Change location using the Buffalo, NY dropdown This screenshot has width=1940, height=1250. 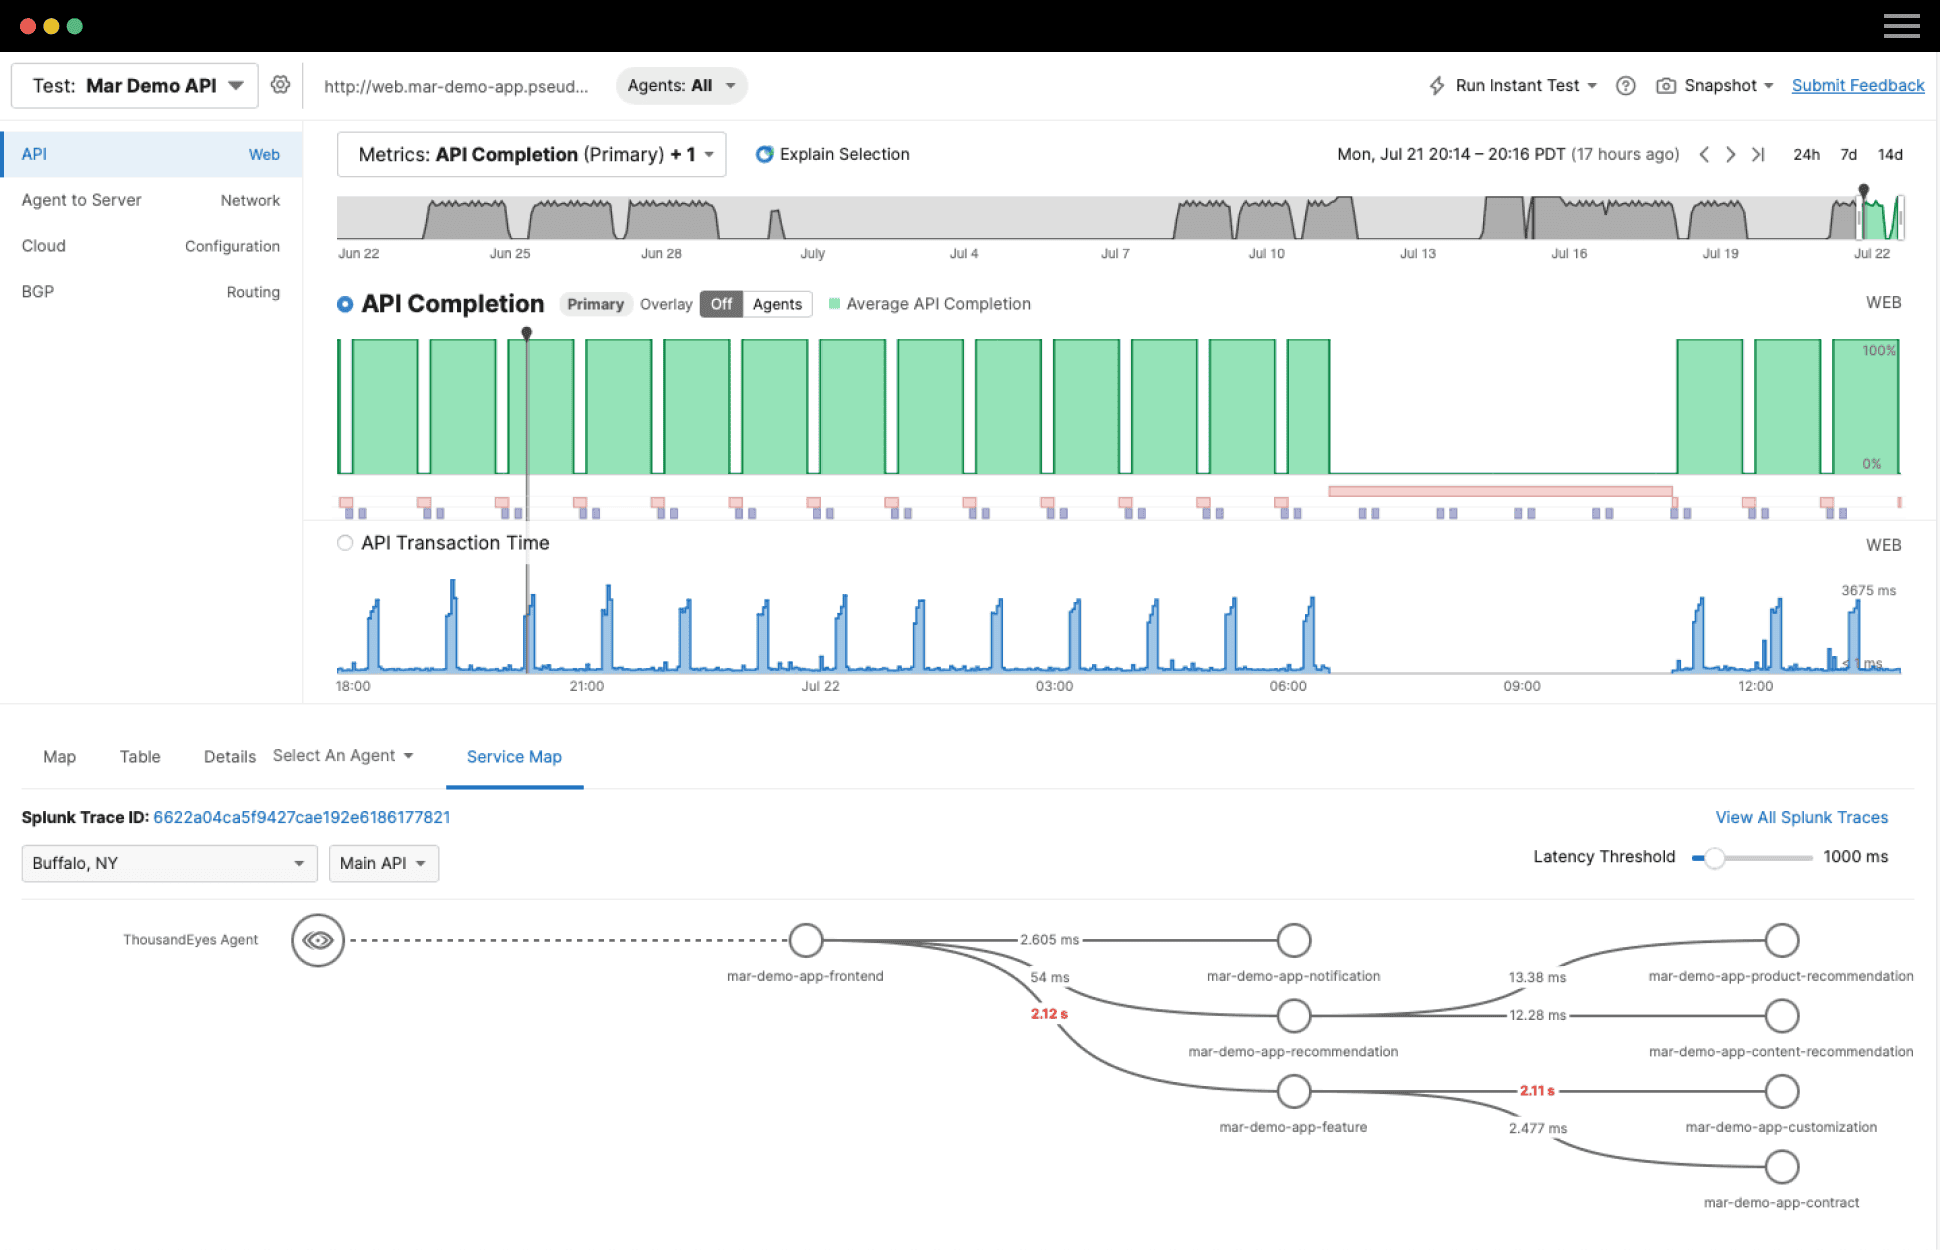coord(168,863)
